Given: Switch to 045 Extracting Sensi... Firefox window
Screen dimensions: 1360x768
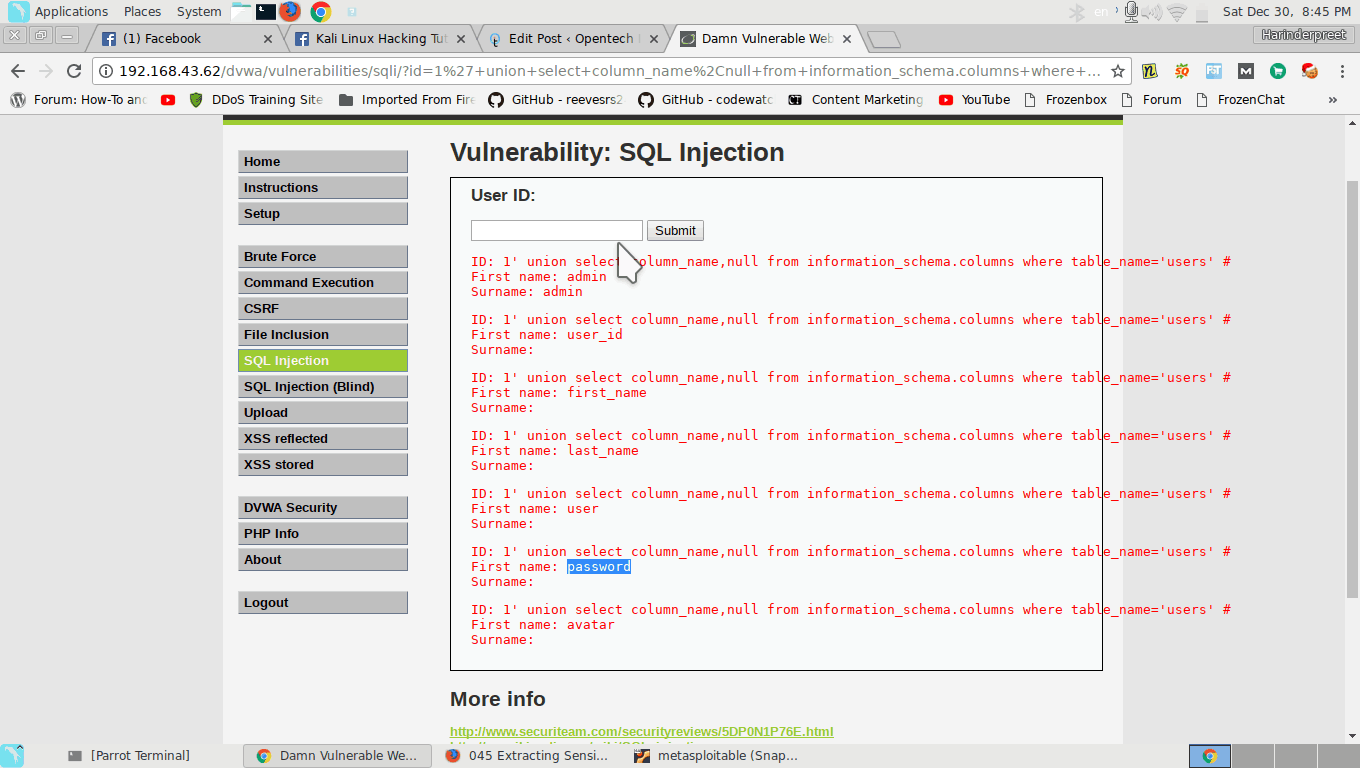Looking at the screenshot, I should [x=528, y=756].
